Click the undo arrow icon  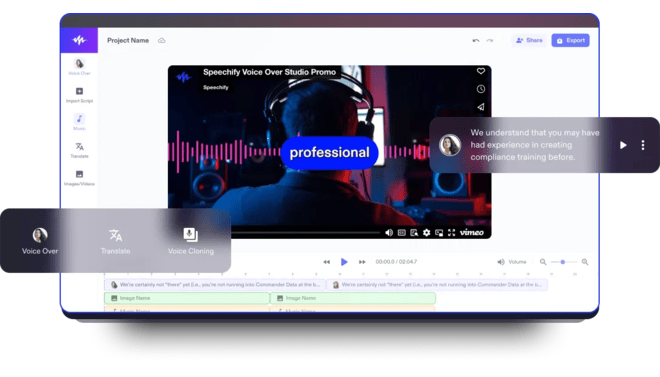click(476, 40)
